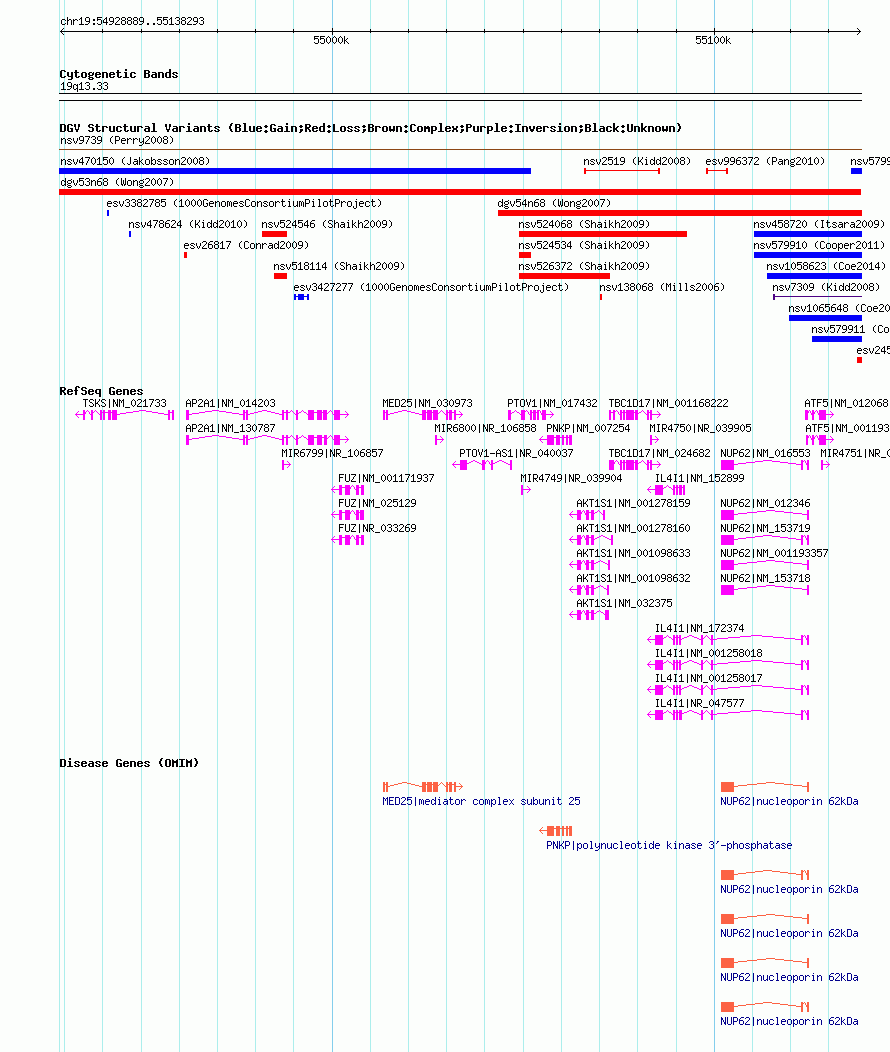
Task: Click nsv518114 (Shaikh2009) variant label
Action: [339, 266]
